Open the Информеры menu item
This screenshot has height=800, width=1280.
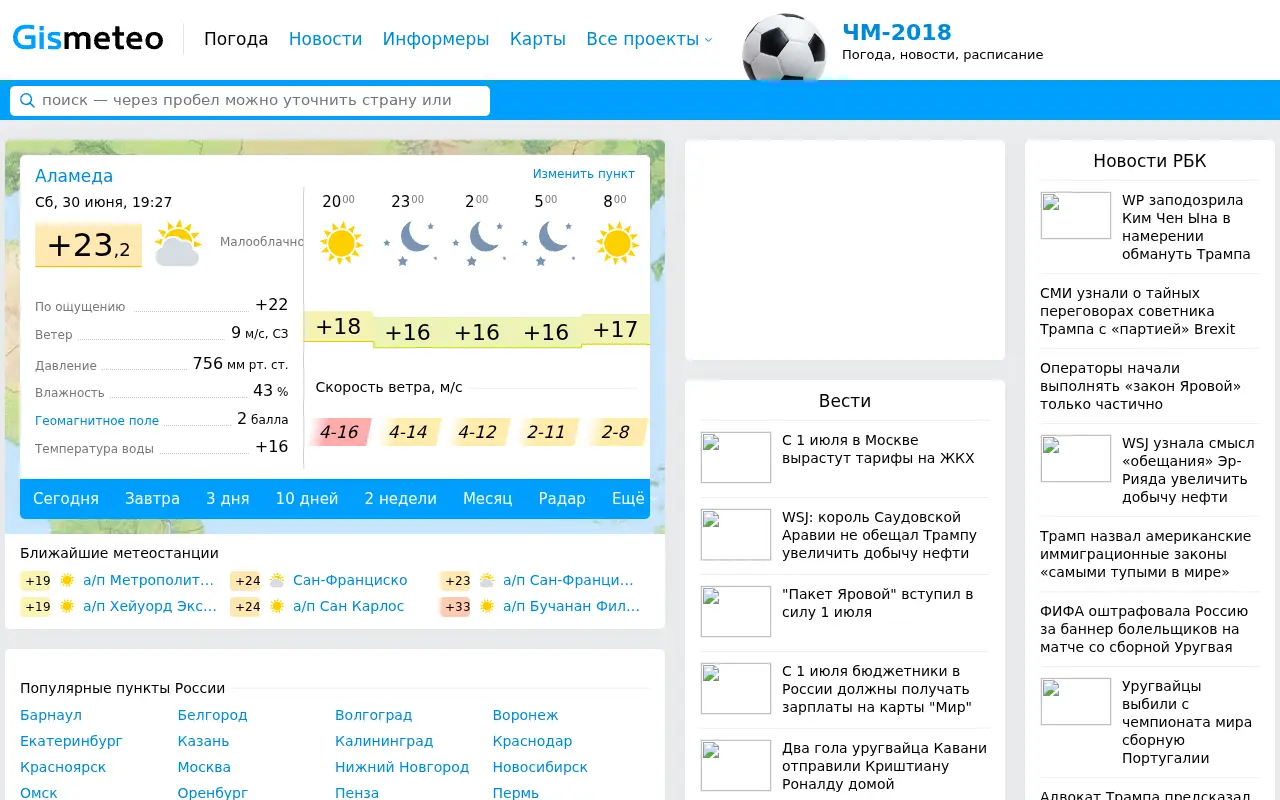[436, 39]
